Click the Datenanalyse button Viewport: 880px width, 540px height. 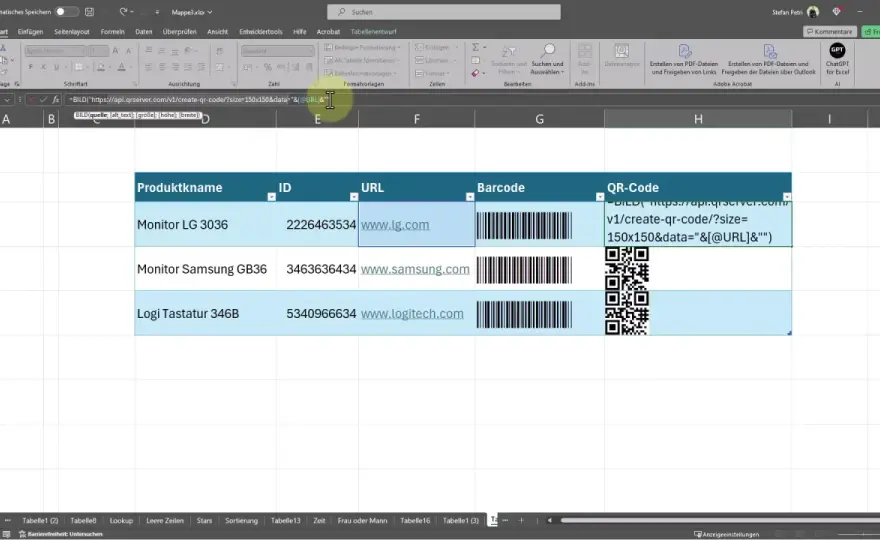[622, 56]
